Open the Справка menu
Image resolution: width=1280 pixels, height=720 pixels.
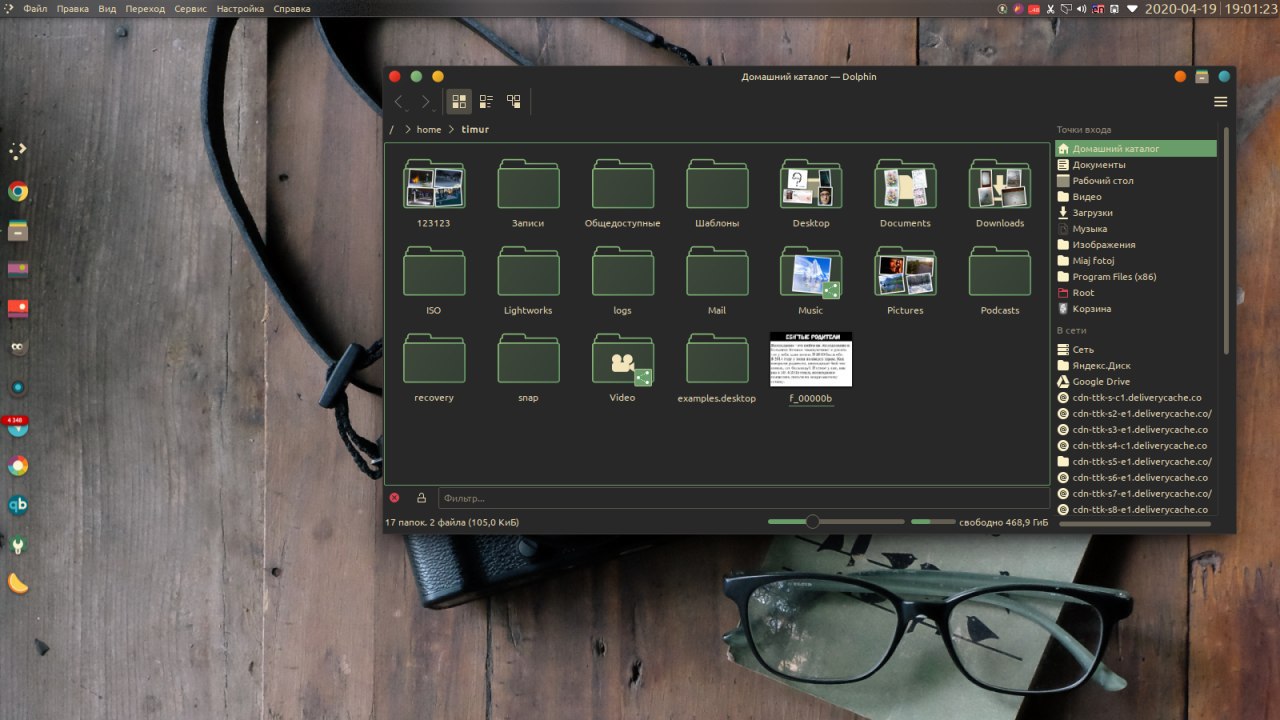[291, 9]
